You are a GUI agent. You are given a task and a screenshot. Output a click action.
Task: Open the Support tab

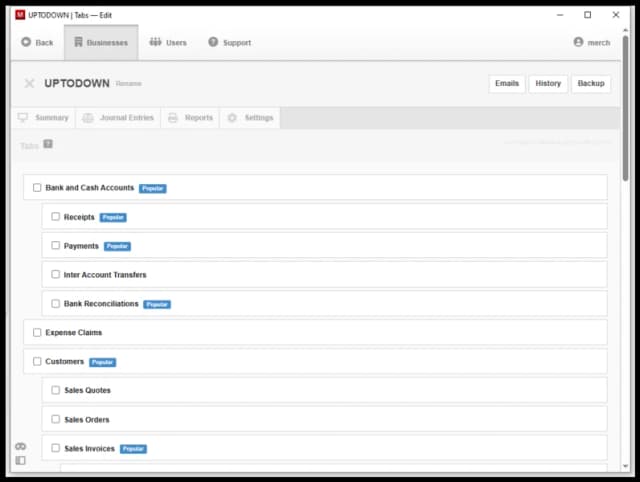[x=230, y=42]
